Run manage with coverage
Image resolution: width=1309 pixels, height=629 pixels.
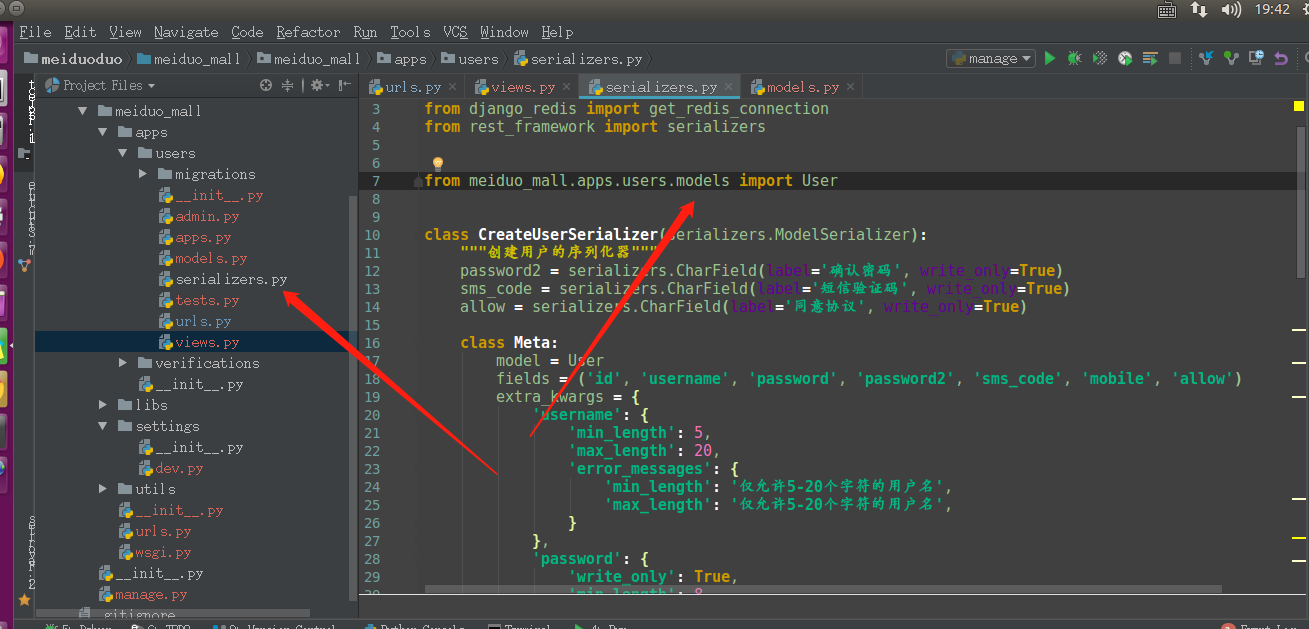pyautogui.click(x=1099, y=58)
